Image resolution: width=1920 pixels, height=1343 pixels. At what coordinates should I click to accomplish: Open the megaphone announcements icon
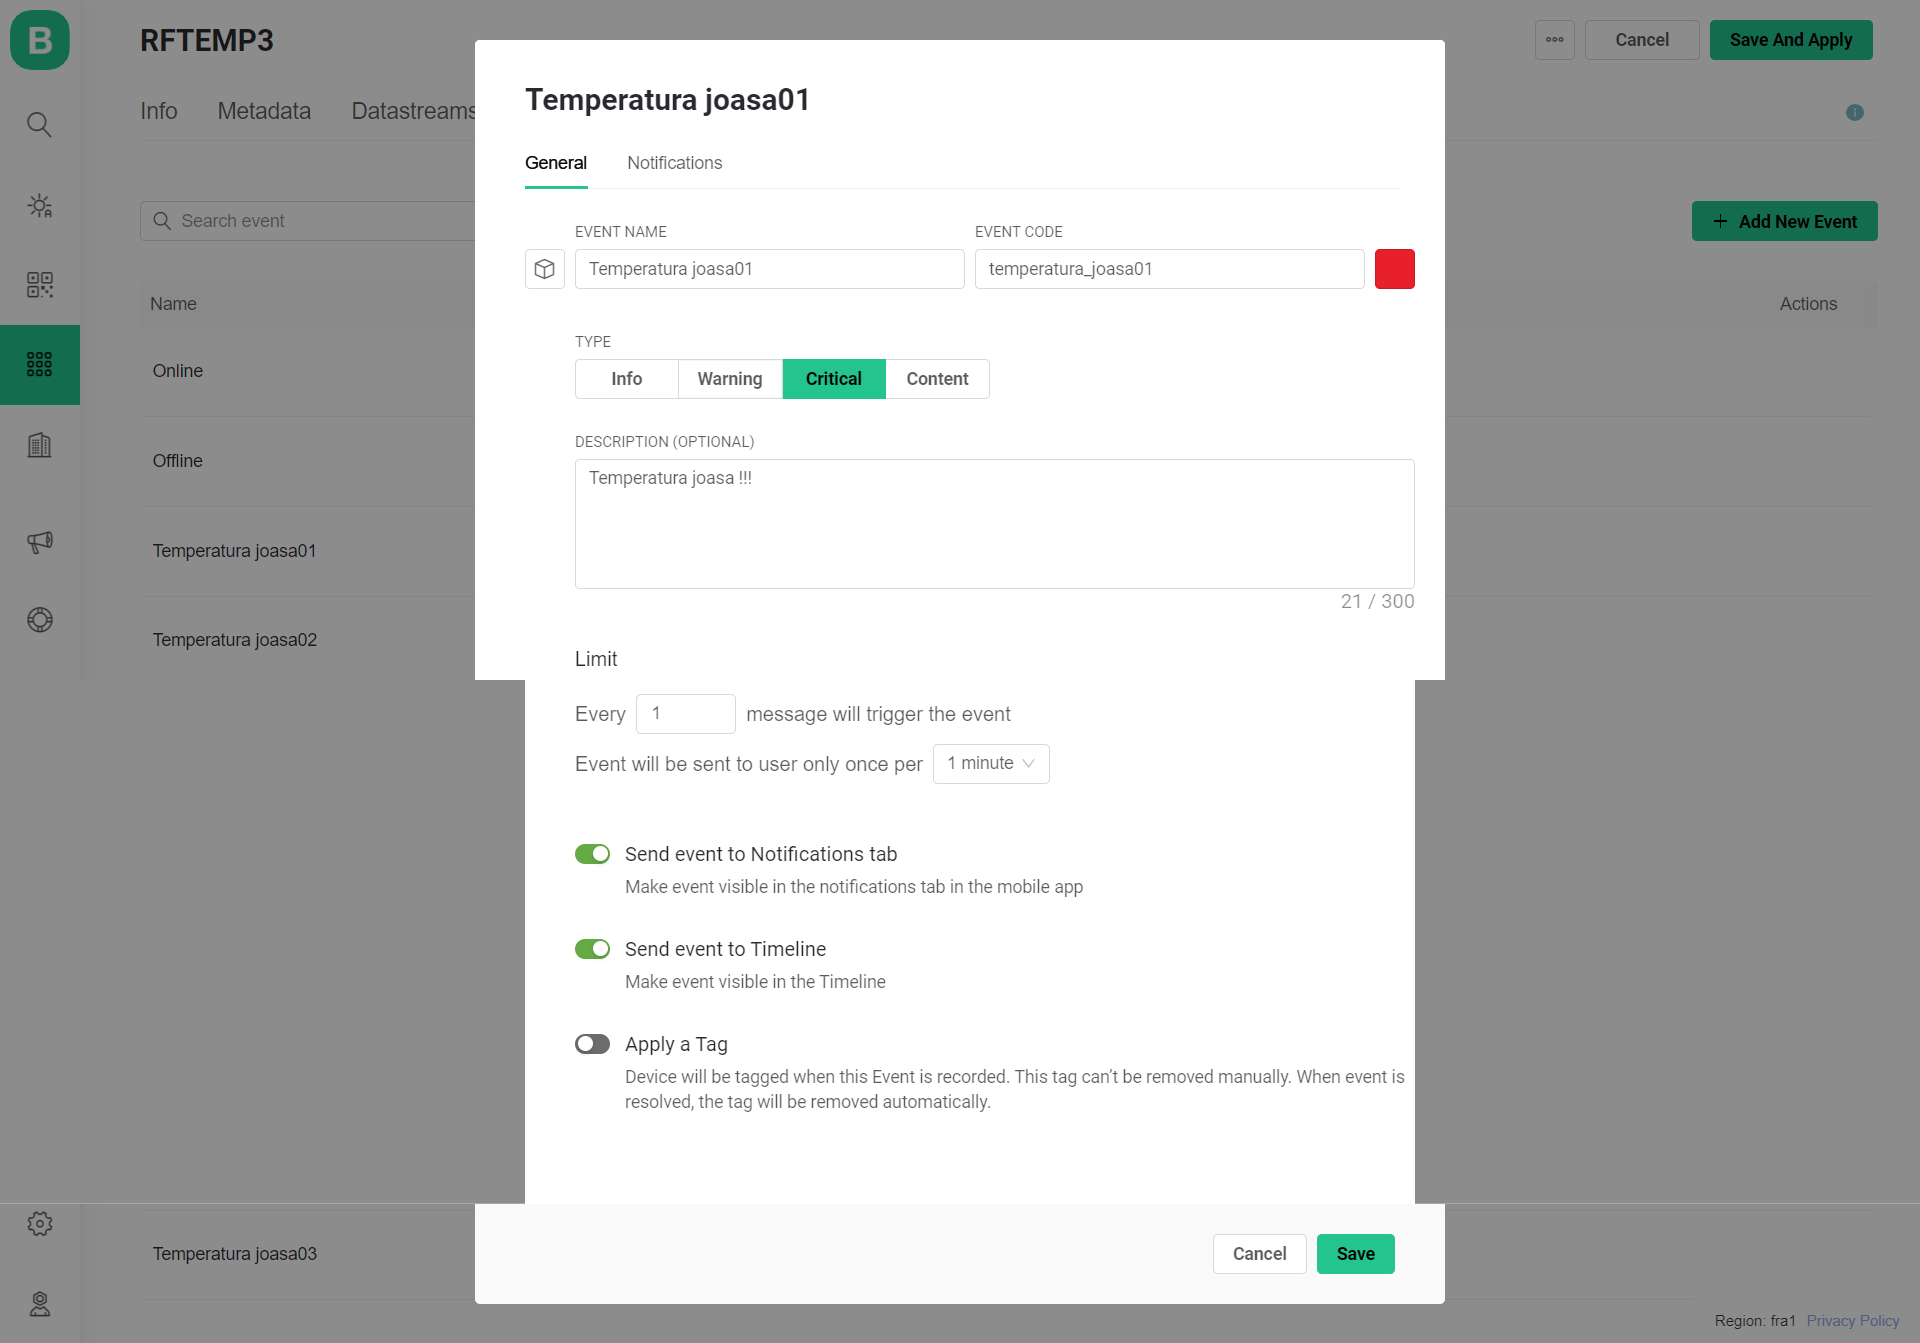[x=39, y=542]
